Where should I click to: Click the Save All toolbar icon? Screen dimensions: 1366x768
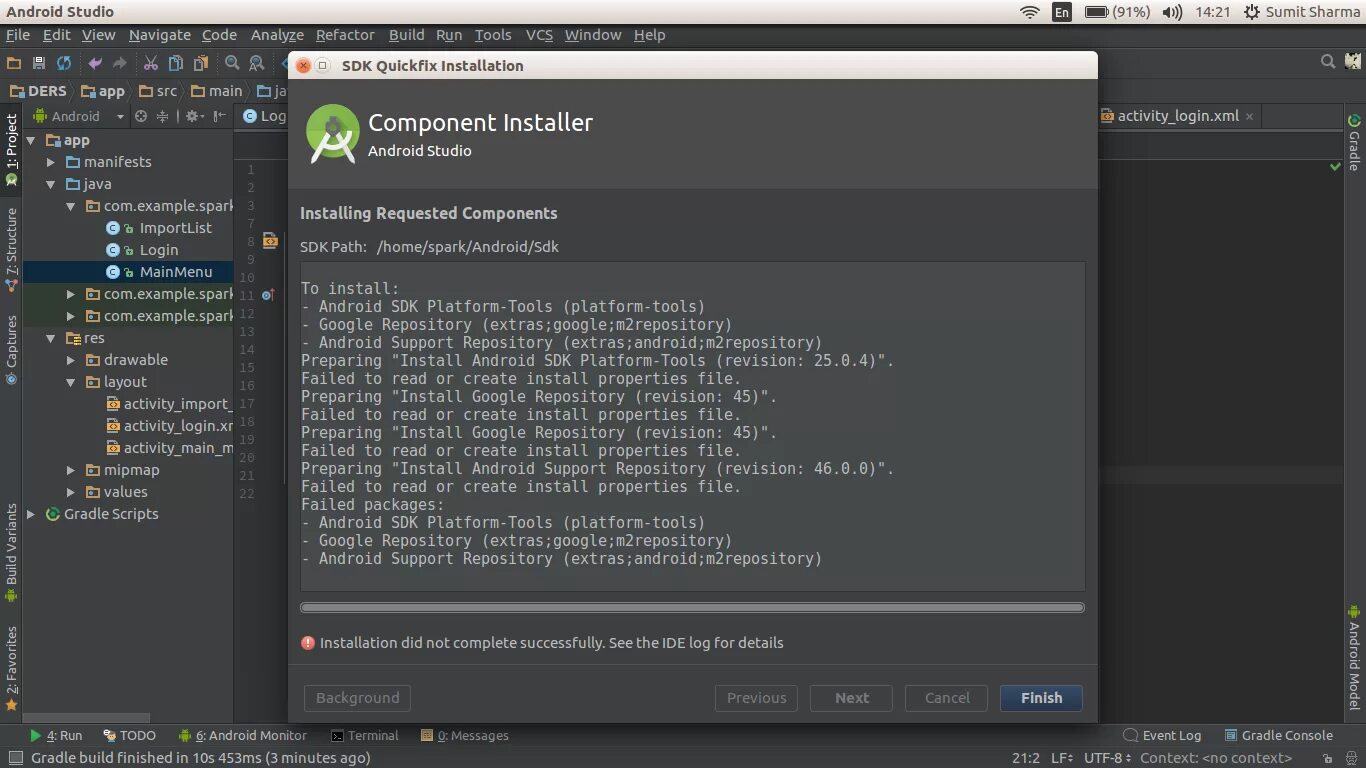click(x=39, y=63)
